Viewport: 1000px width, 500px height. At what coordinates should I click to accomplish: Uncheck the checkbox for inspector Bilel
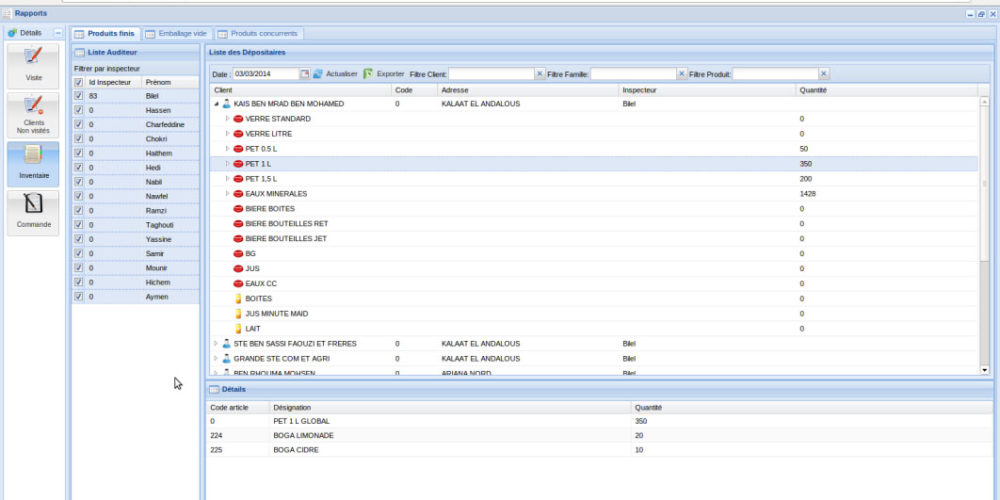click(x=79, y=96)
